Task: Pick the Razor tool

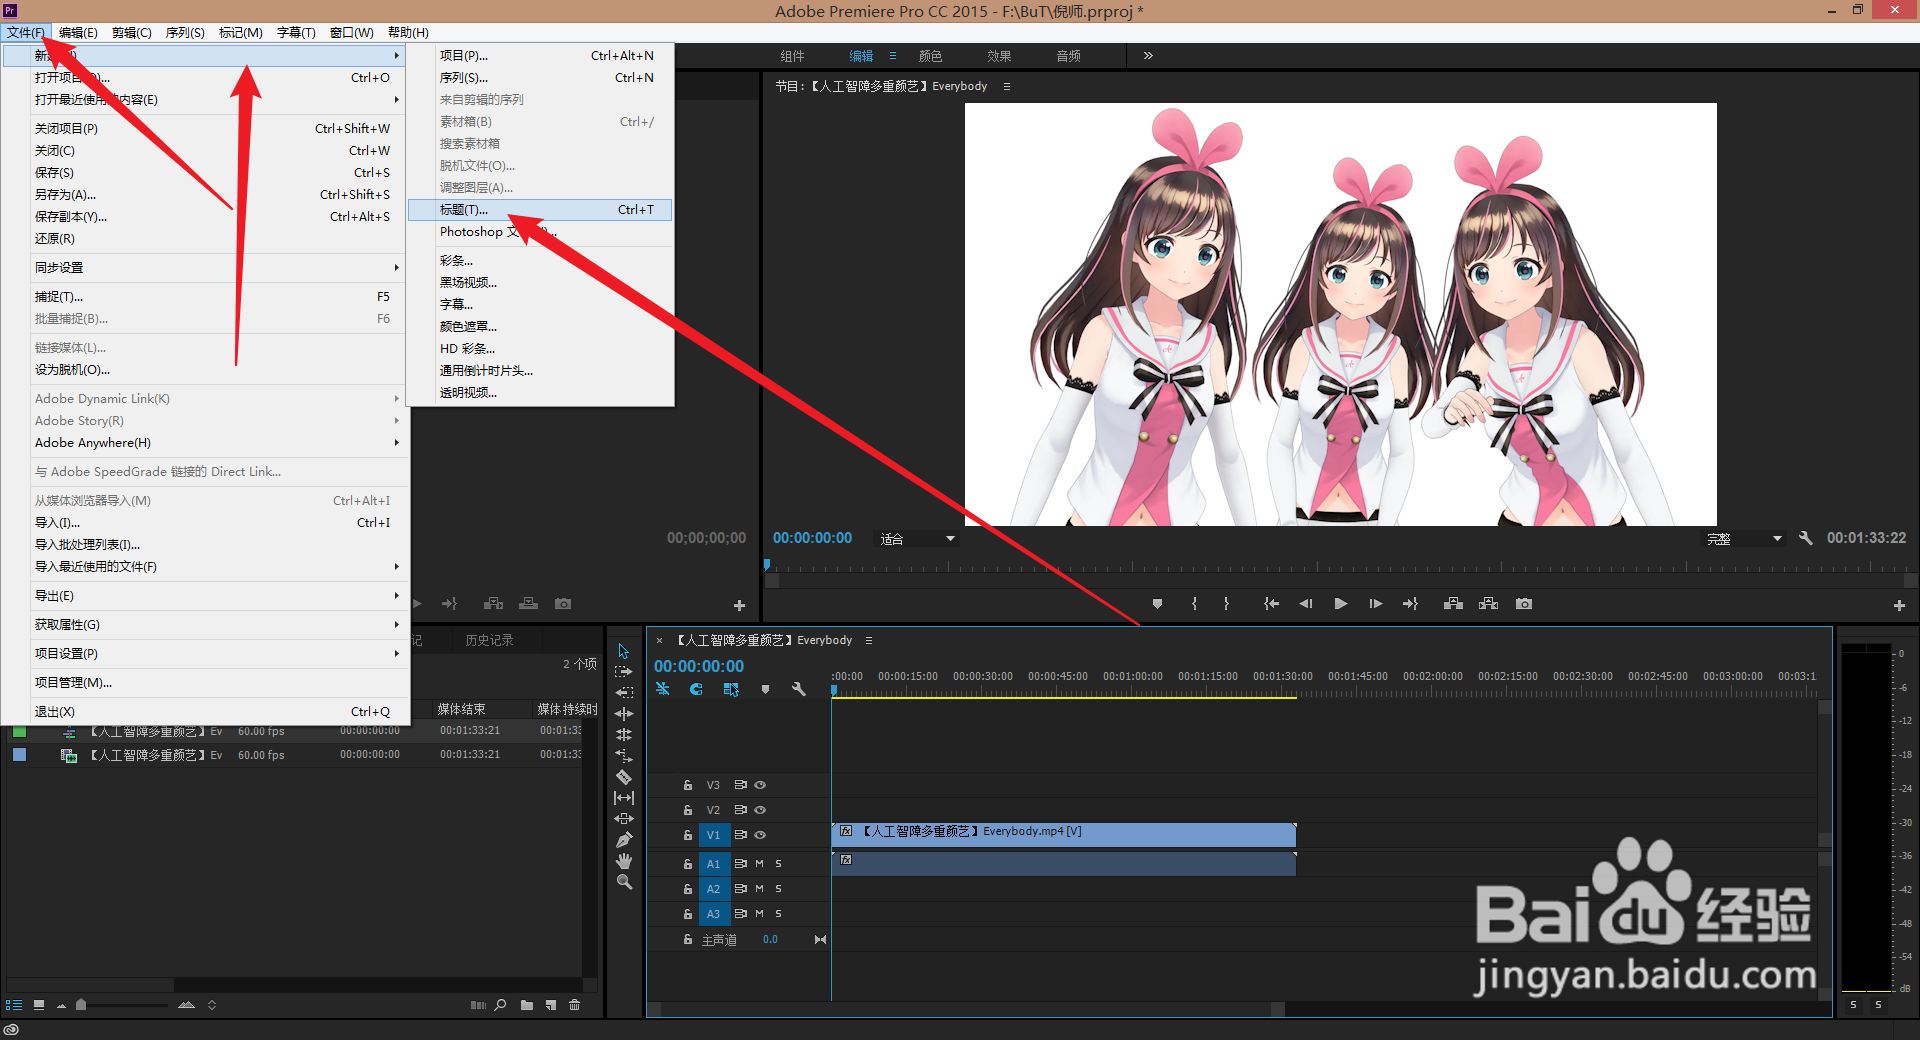Action: tap(624, 776)
